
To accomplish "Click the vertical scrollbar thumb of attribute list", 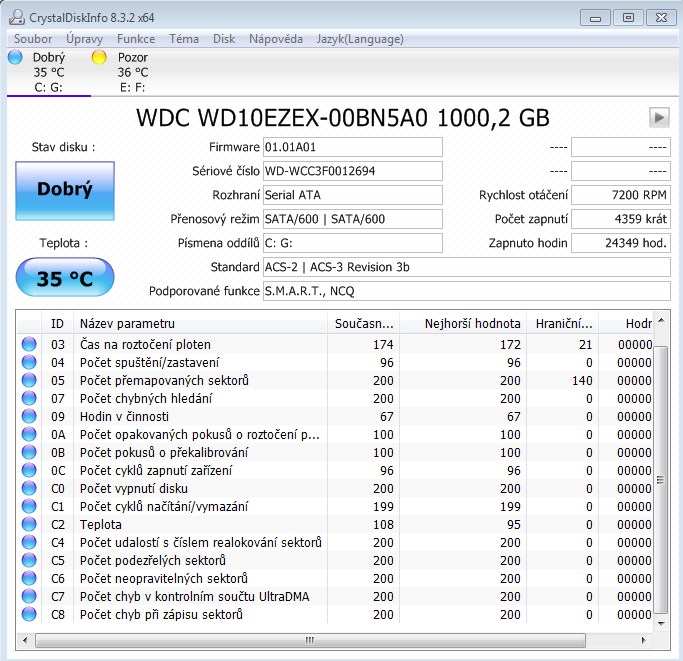I will pos(661,479).
